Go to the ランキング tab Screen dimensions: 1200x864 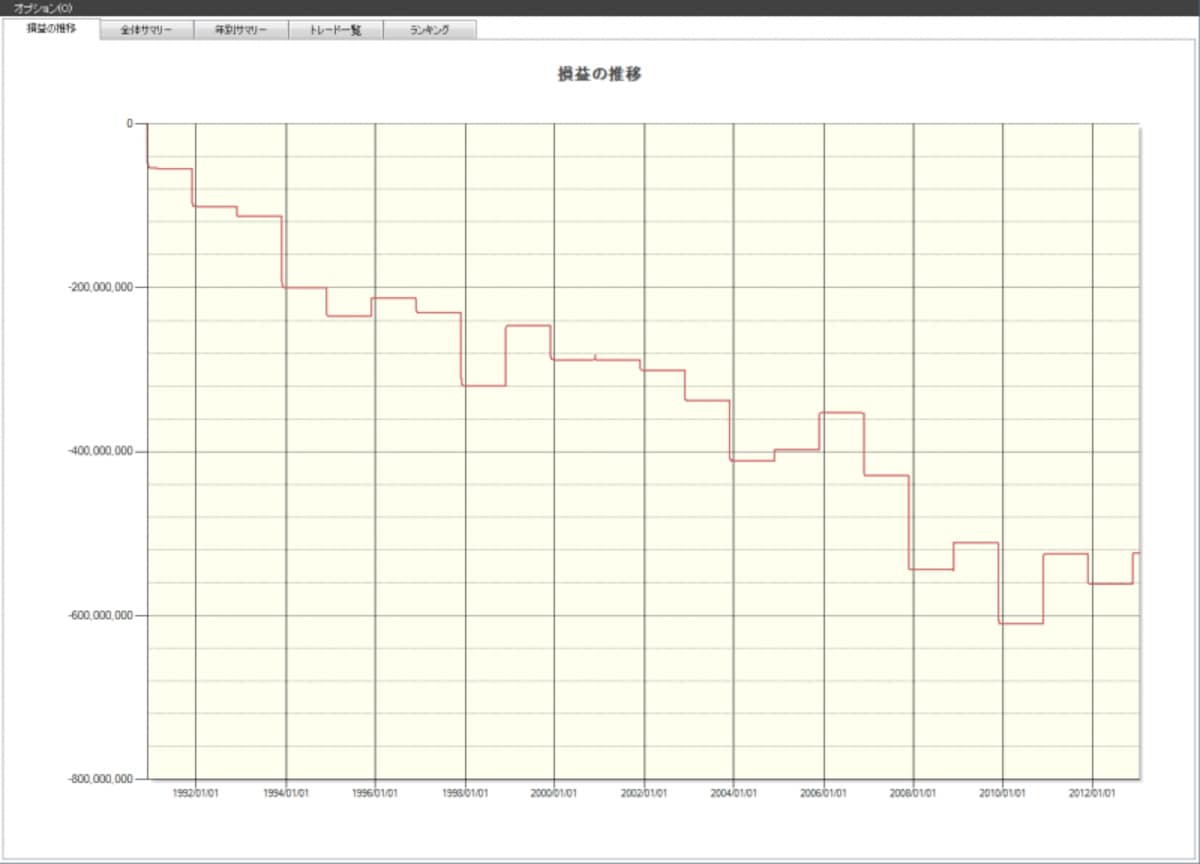point(429,30)
